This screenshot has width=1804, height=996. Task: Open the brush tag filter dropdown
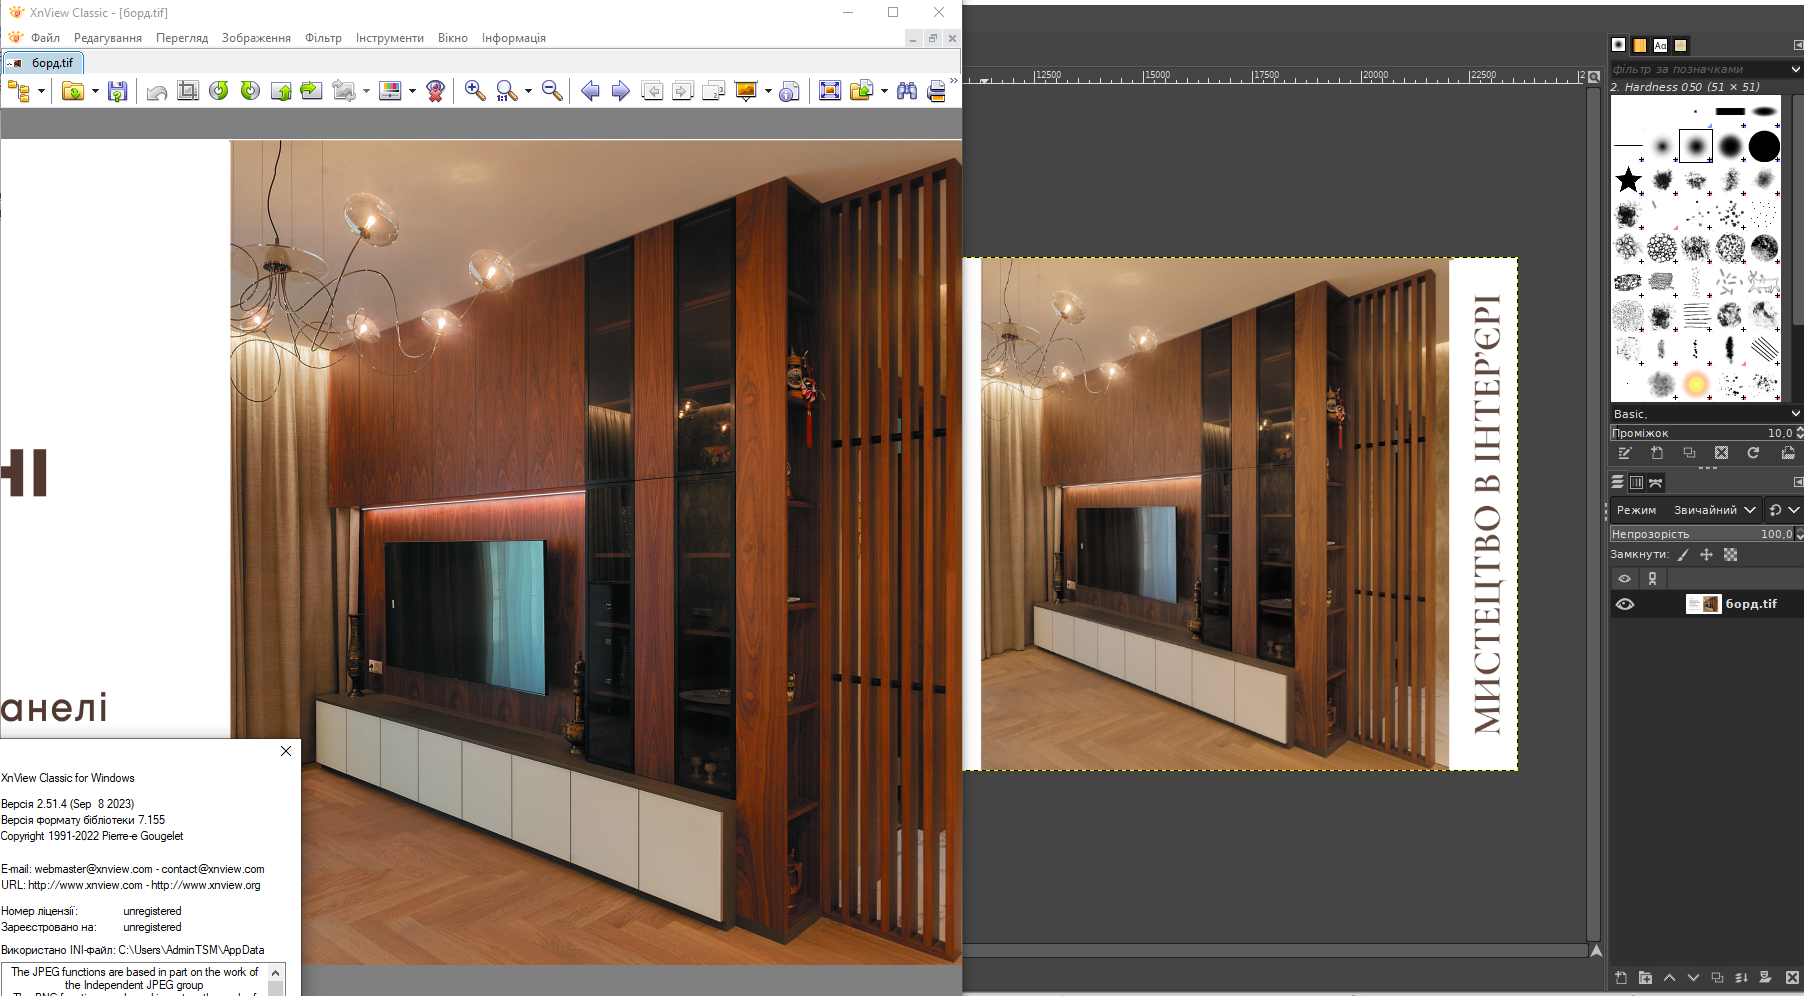point(1795,69)
